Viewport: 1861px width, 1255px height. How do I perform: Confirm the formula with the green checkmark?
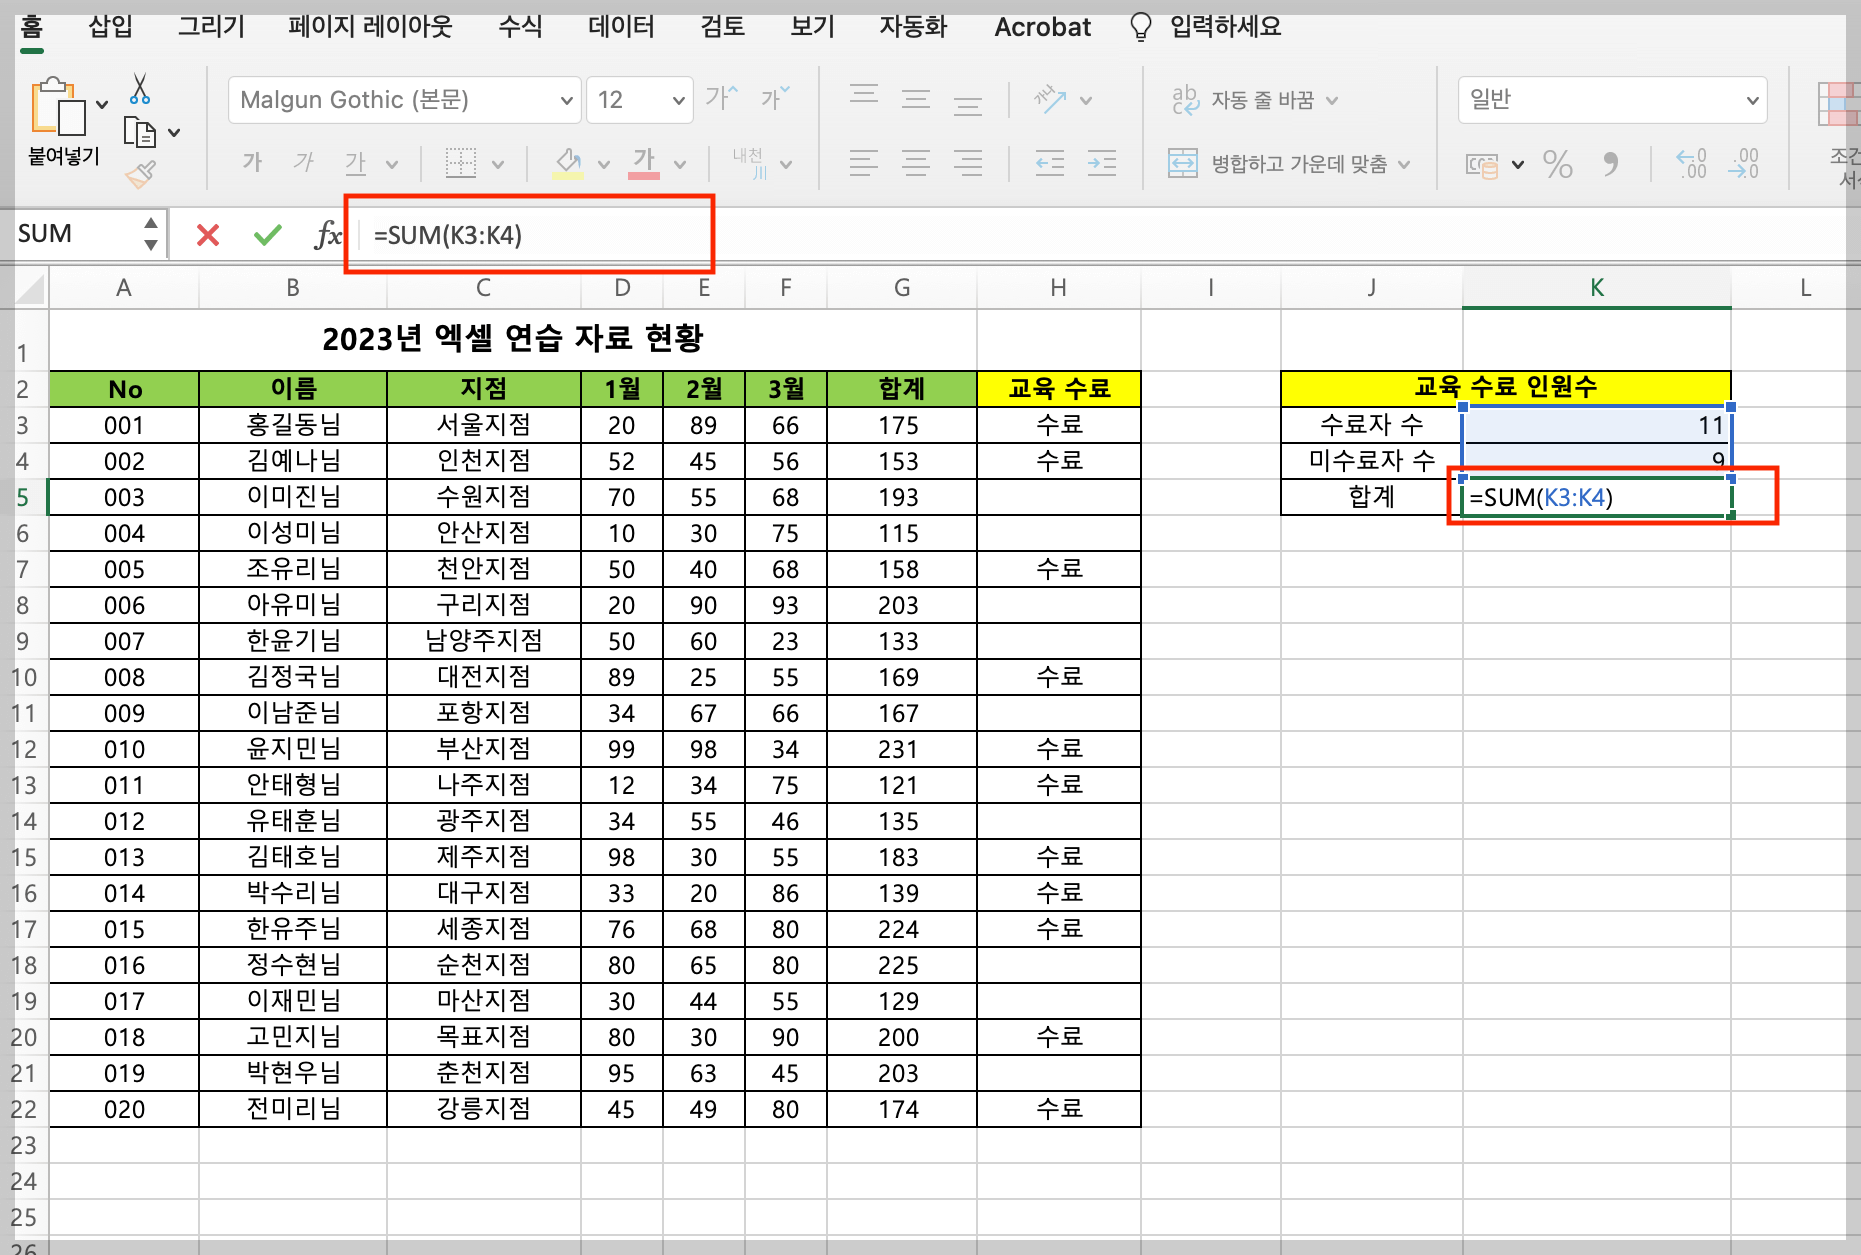266,234
